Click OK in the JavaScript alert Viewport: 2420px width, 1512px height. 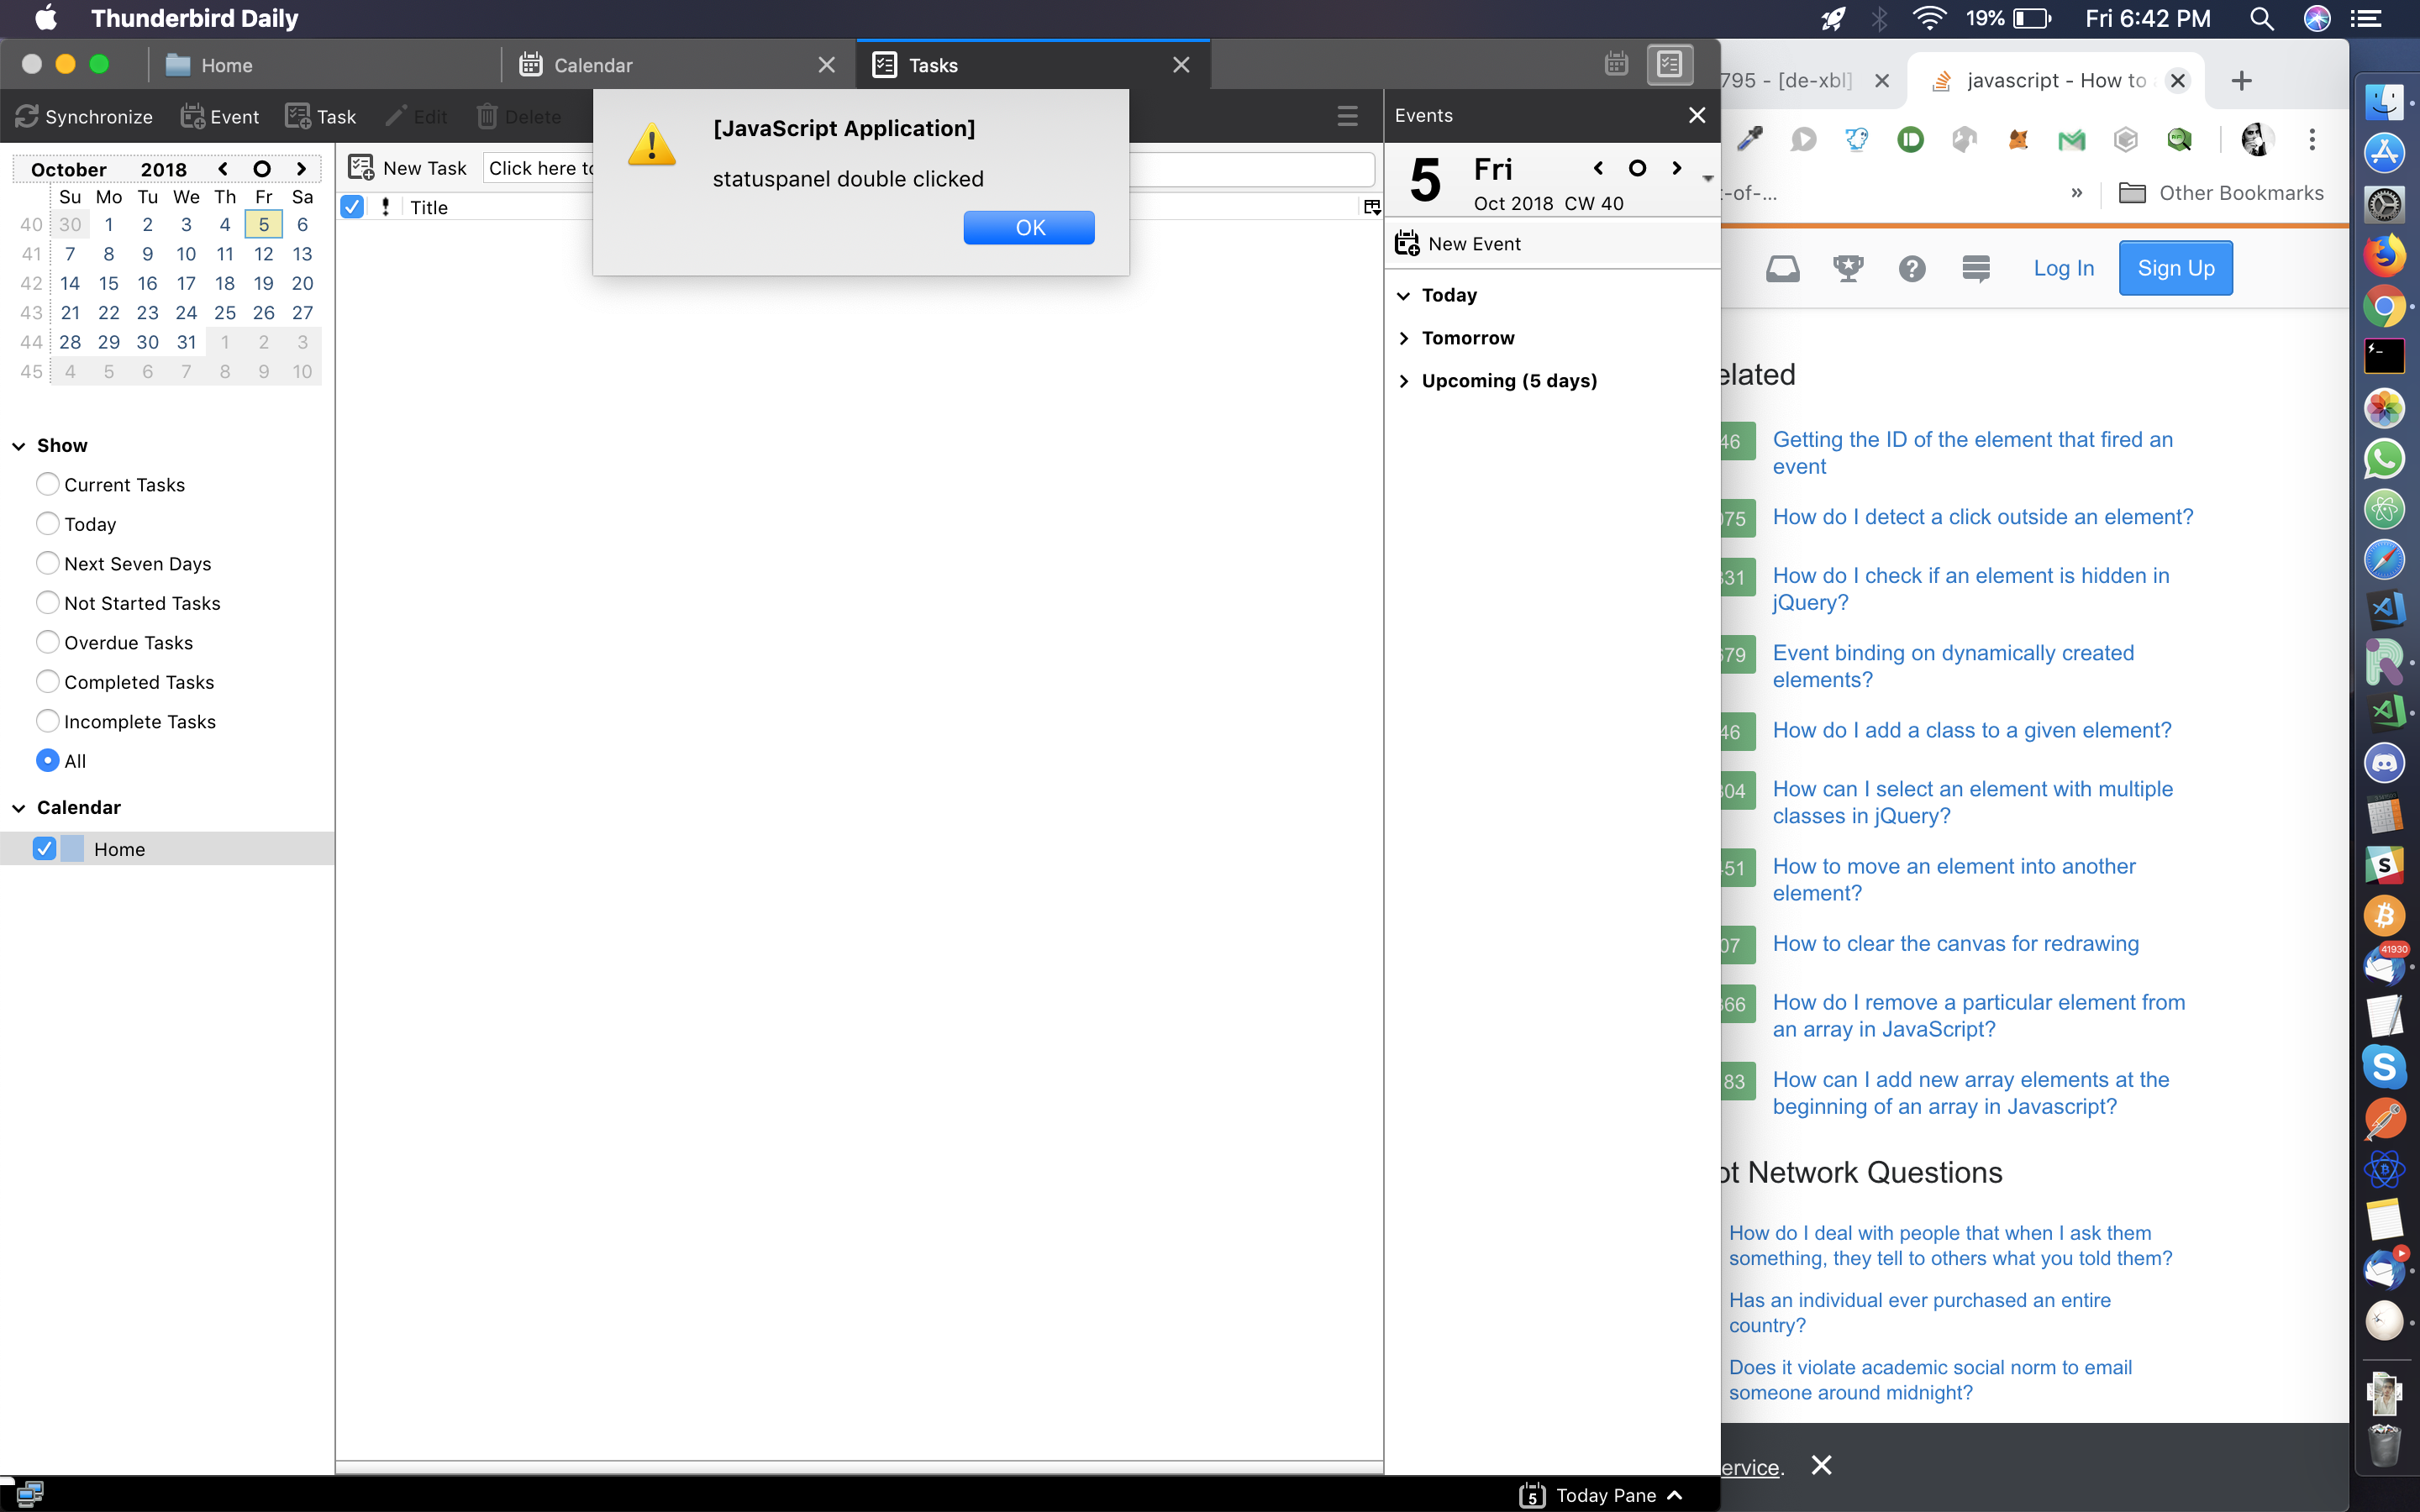coord(1029,227)
